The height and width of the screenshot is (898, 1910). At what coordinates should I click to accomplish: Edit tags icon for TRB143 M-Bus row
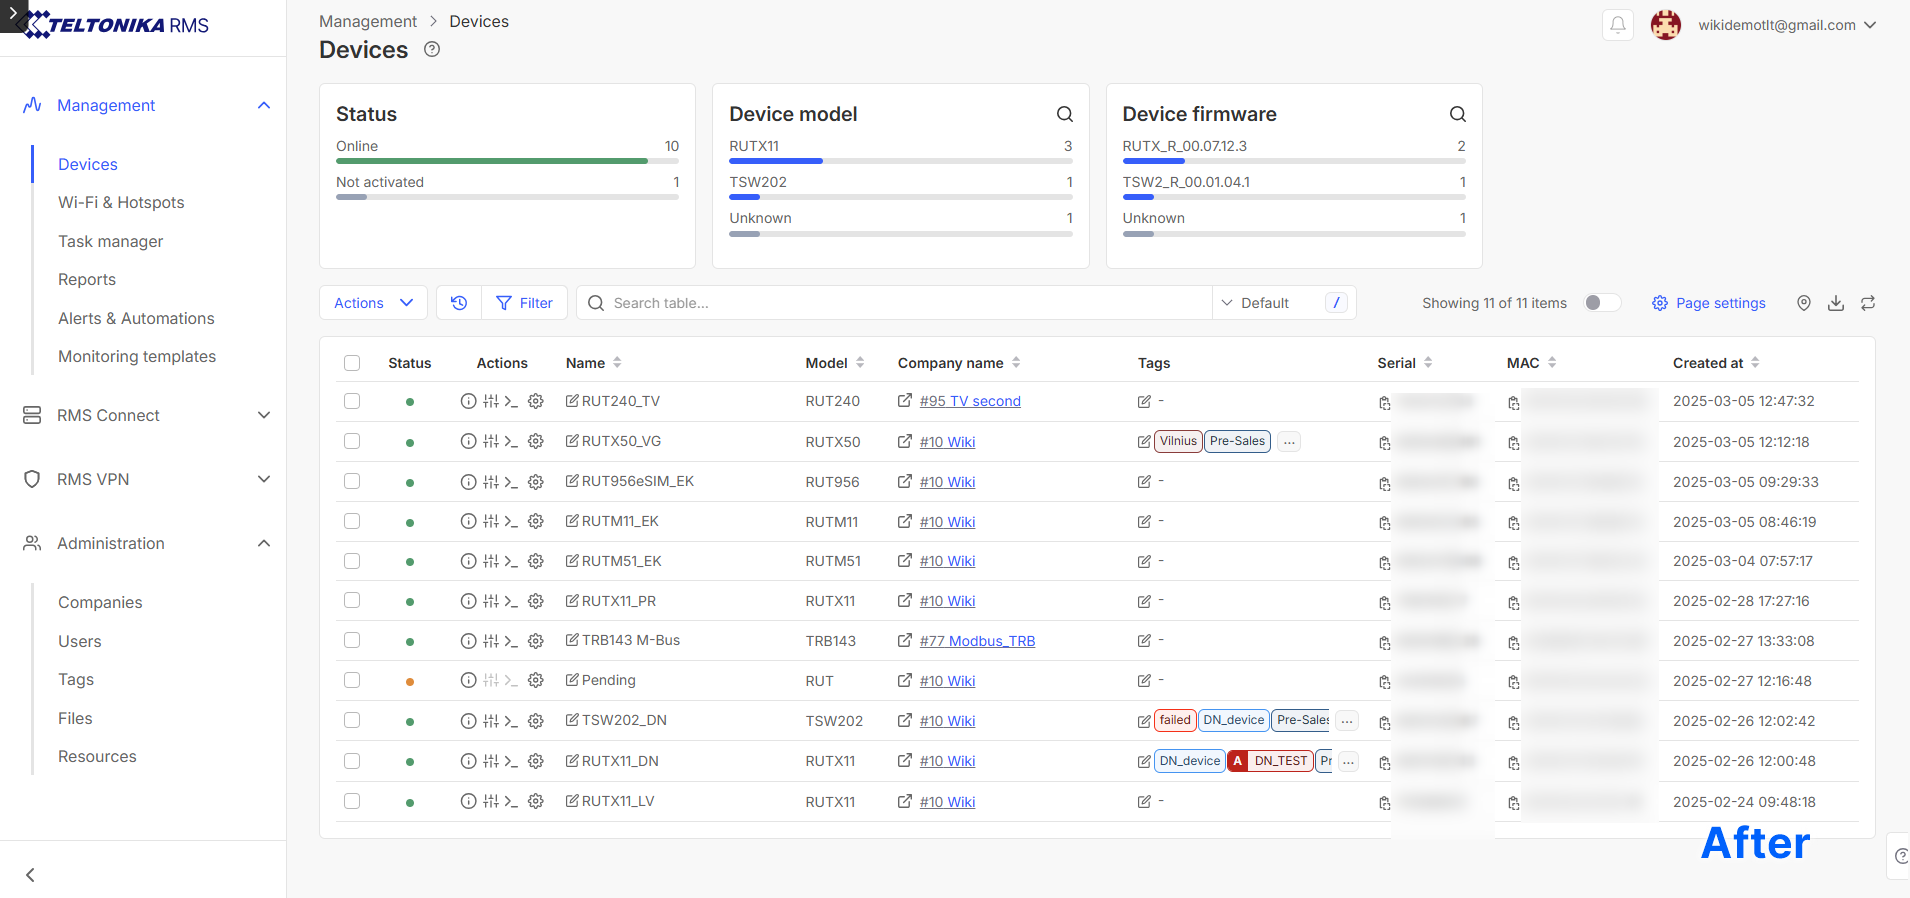(1144, 641)
